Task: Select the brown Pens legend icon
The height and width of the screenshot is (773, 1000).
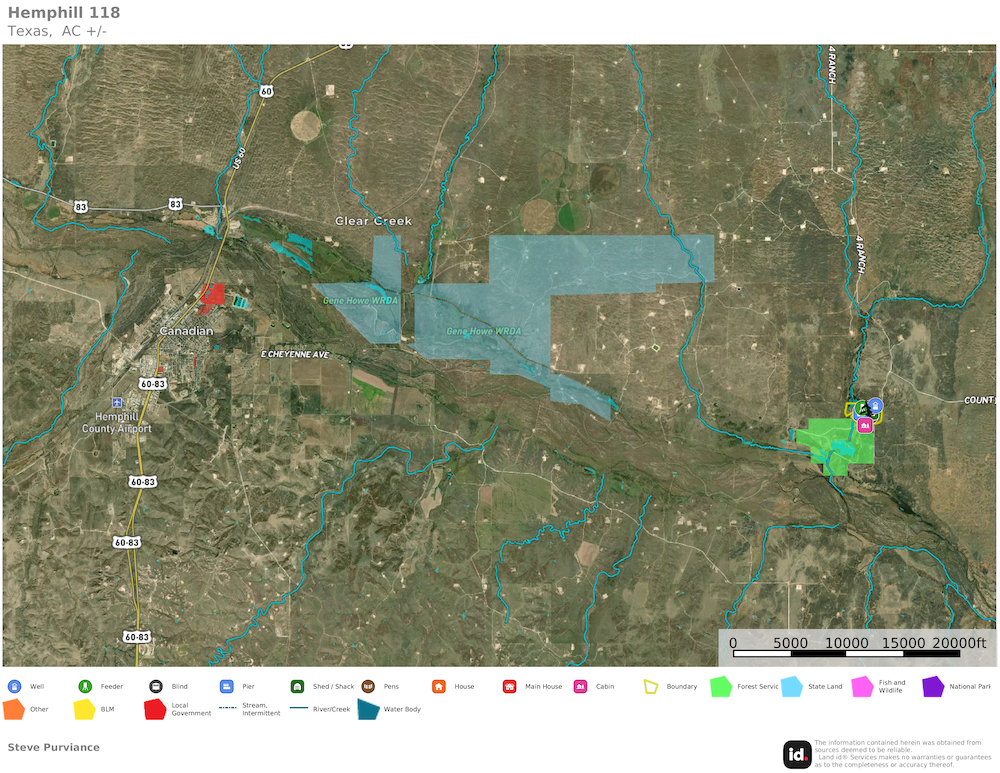Action: click(x=368, y=687)
